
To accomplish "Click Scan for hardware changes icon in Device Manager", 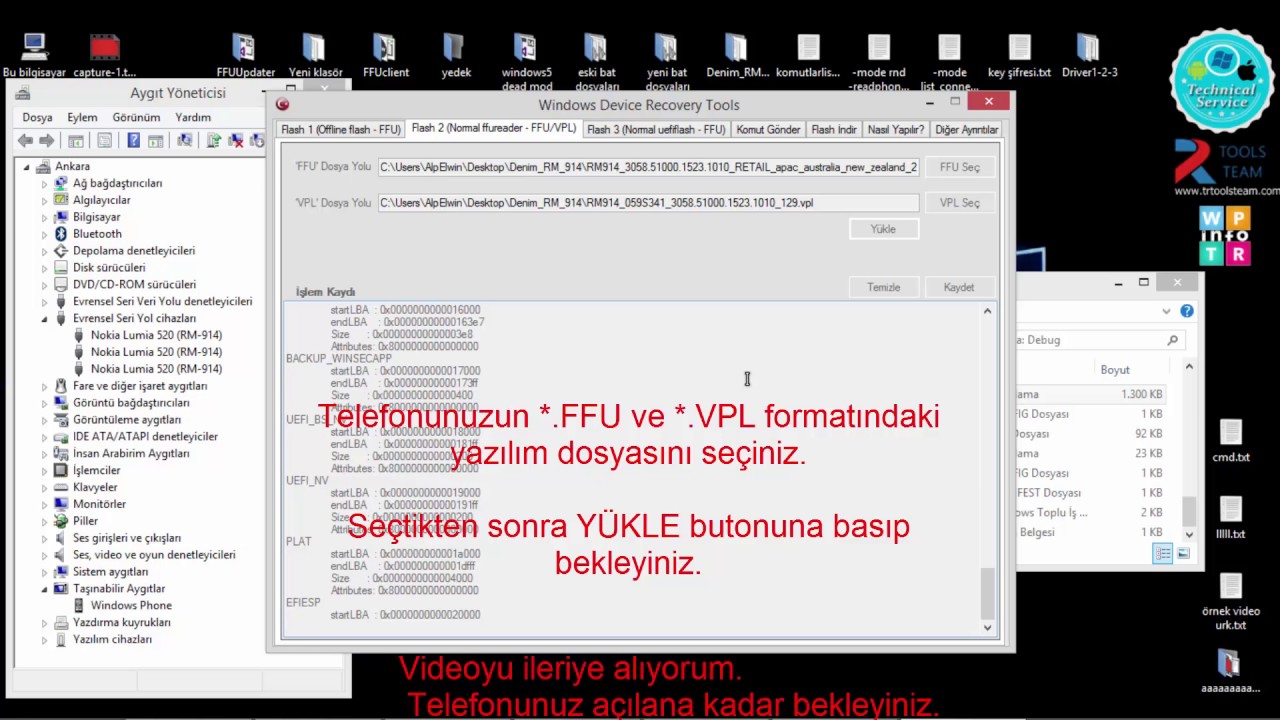I will point(185,141).
